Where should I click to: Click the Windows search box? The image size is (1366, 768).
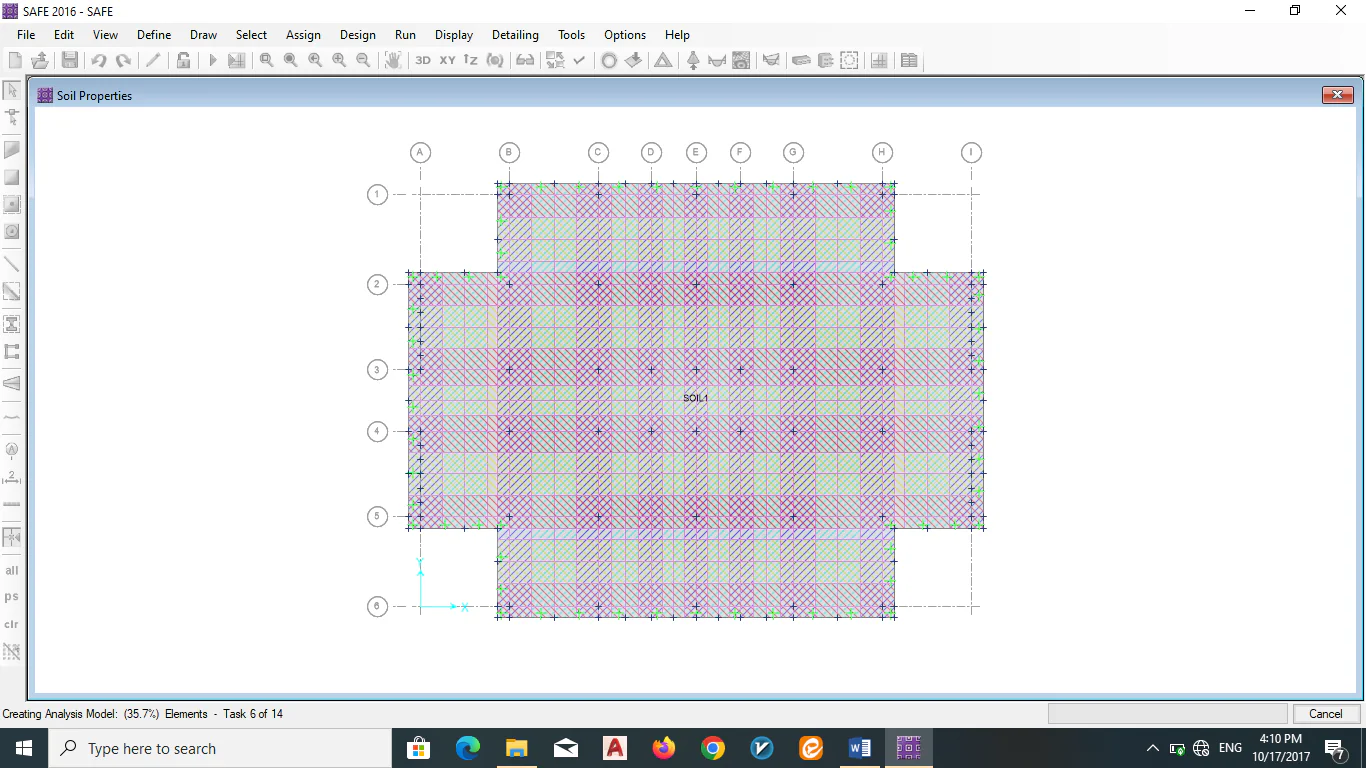pos(220,749)
